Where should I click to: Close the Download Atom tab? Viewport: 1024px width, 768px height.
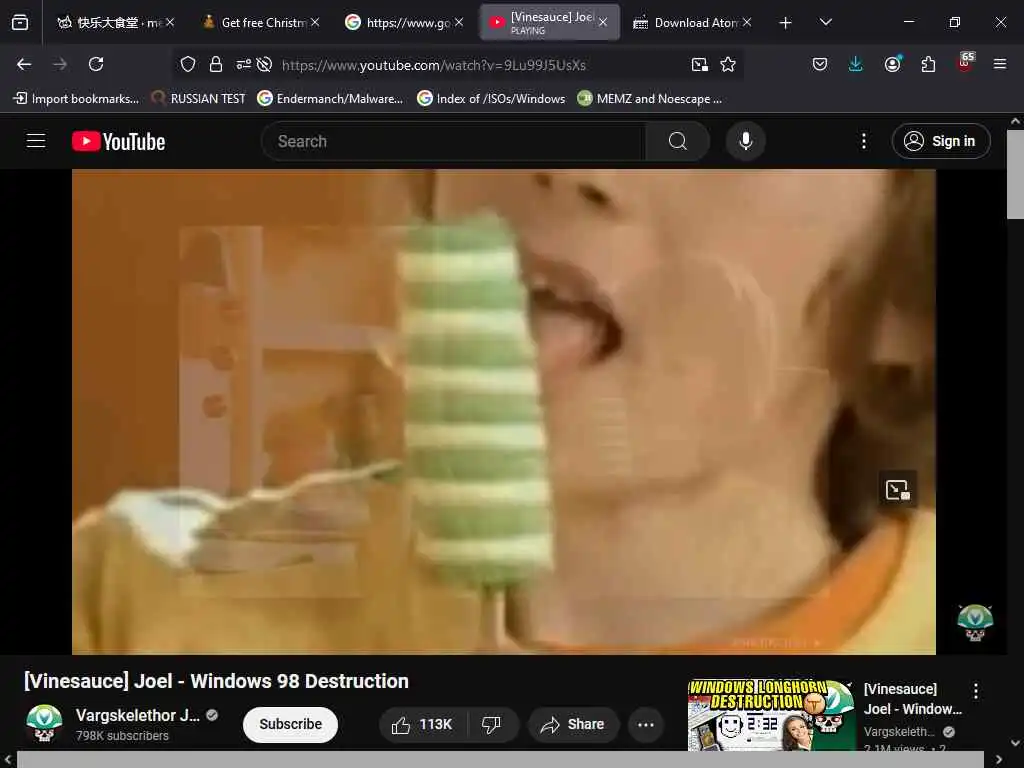[747, 22]
